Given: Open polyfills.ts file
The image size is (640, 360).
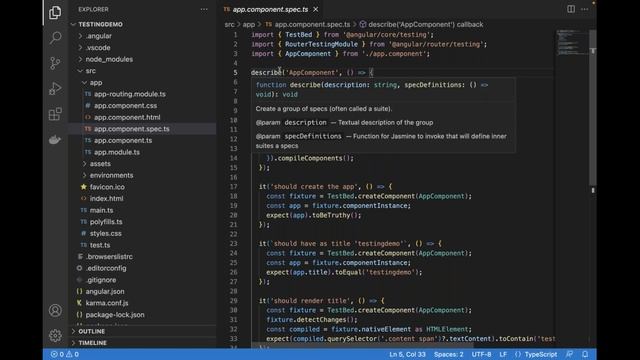Looking at the screenshot, I should 106,222.
